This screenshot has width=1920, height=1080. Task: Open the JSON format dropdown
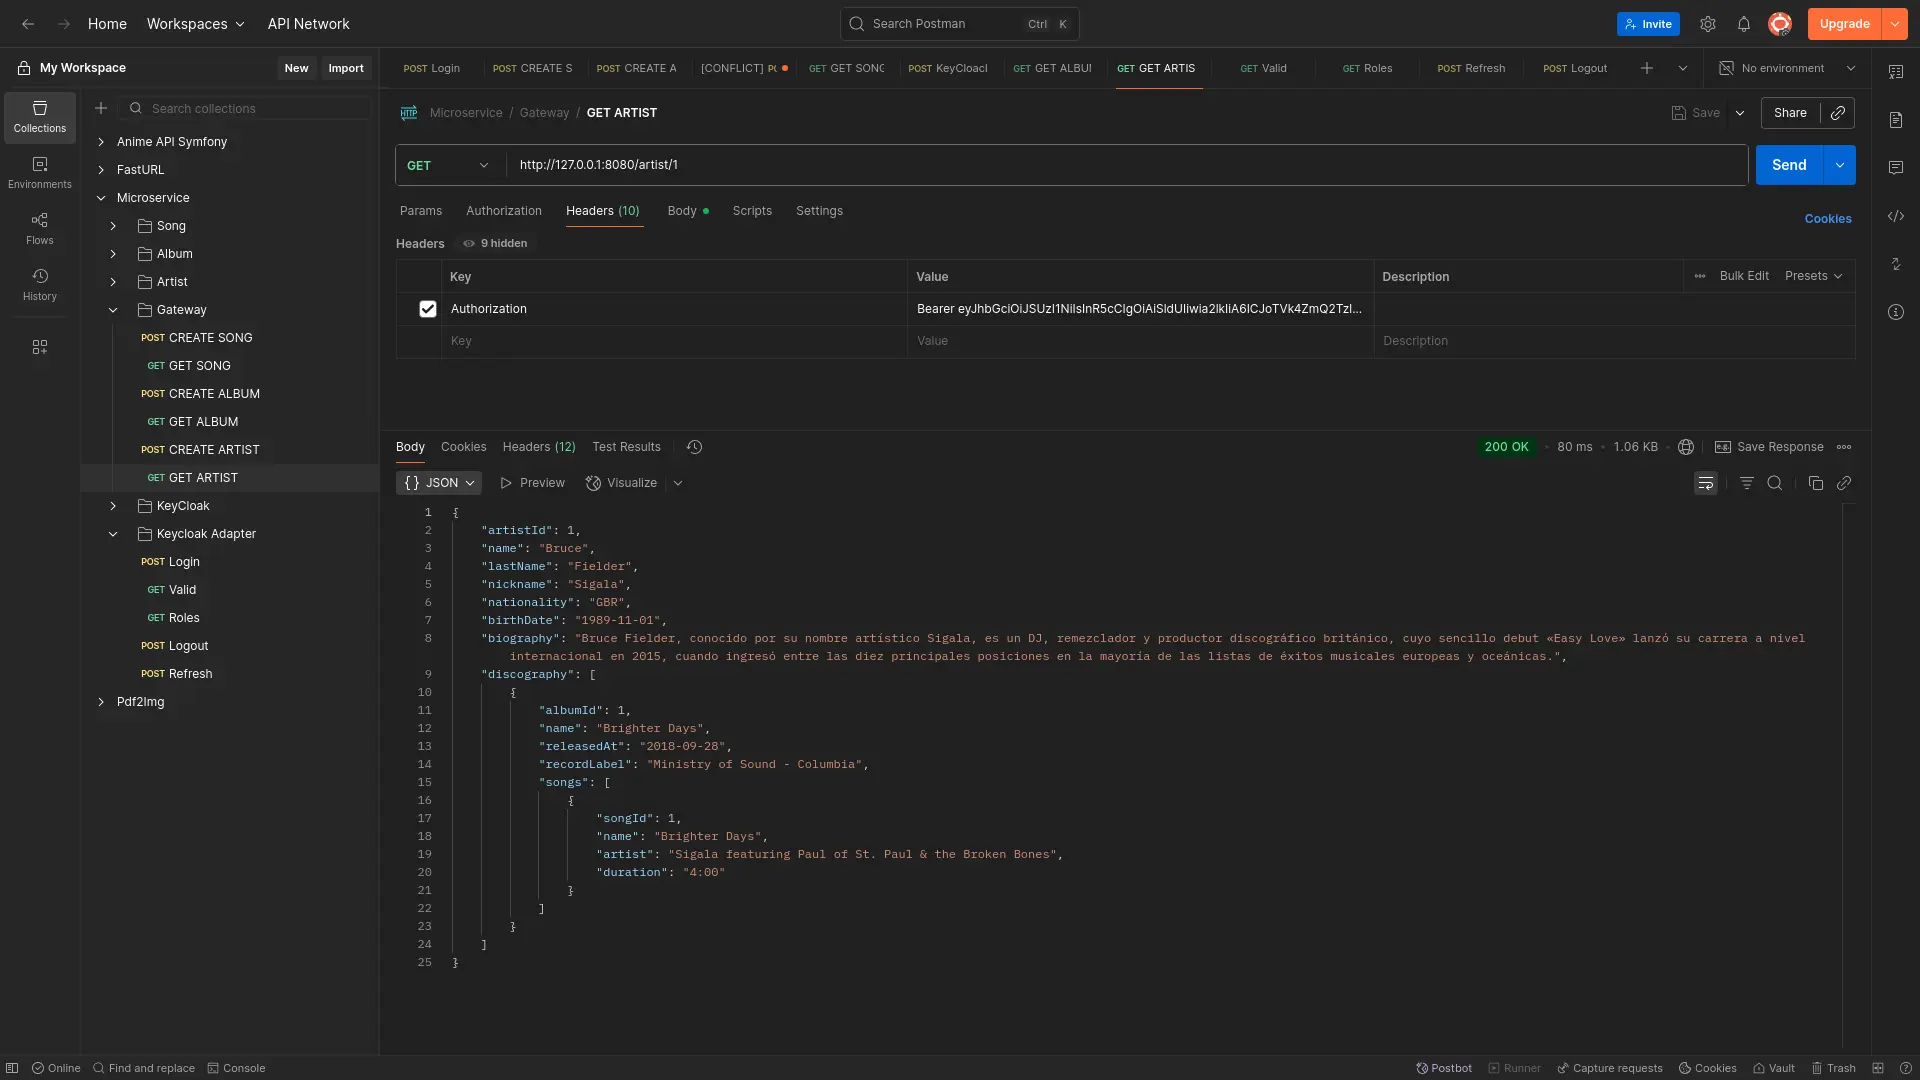click(x=439, y=483)
